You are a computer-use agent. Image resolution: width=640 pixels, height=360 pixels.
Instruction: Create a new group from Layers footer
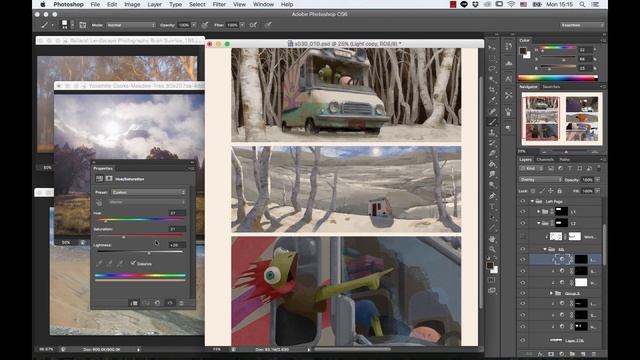click(572, 354)
